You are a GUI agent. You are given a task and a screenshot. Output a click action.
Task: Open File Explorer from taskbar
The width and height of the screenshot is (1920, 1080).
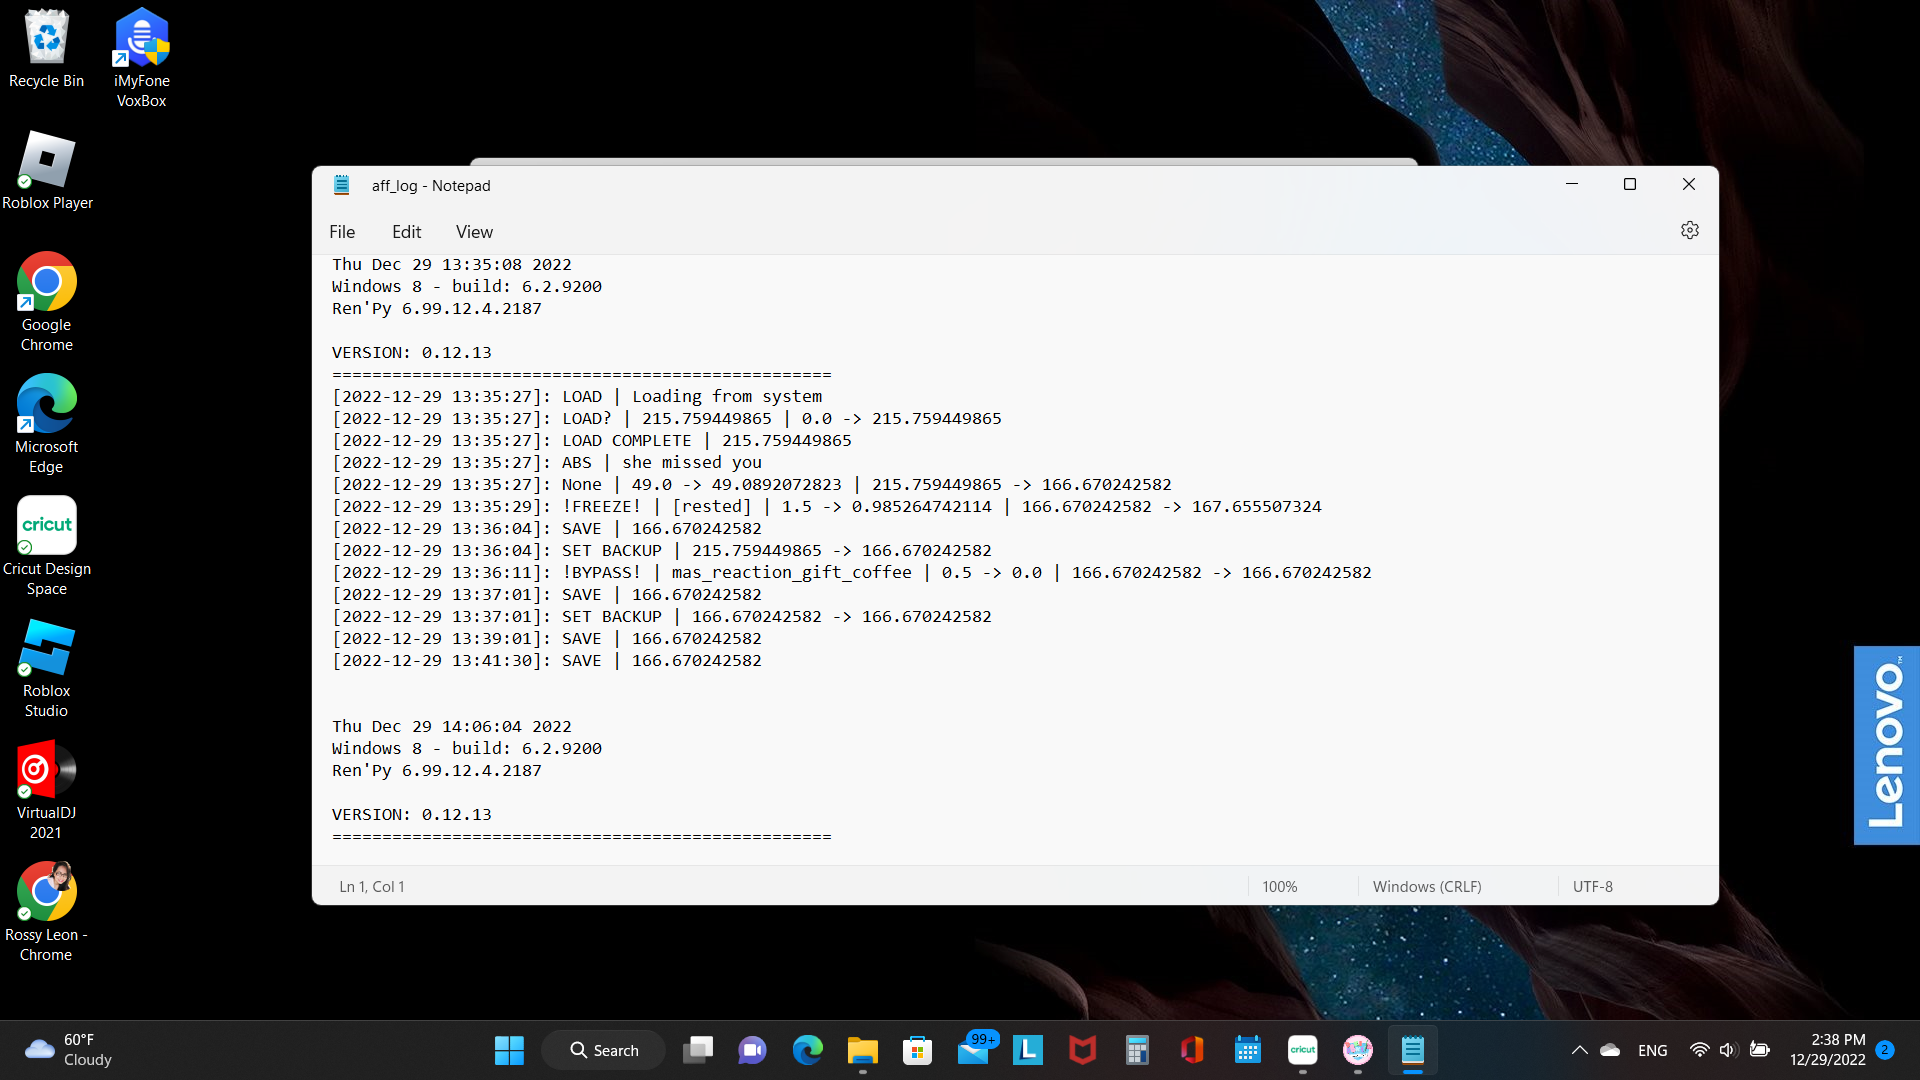pos(862,1050)
